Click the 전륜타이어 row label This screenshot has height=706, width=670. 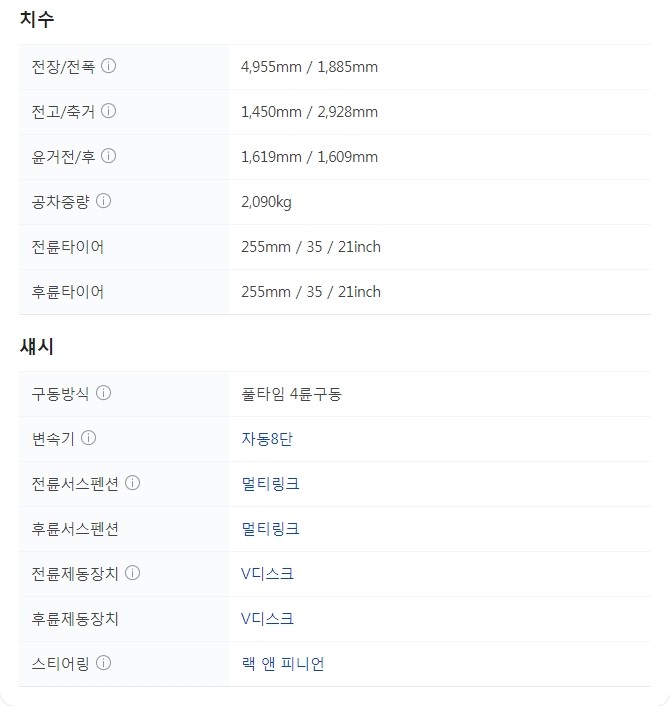[x=67, y=247]
